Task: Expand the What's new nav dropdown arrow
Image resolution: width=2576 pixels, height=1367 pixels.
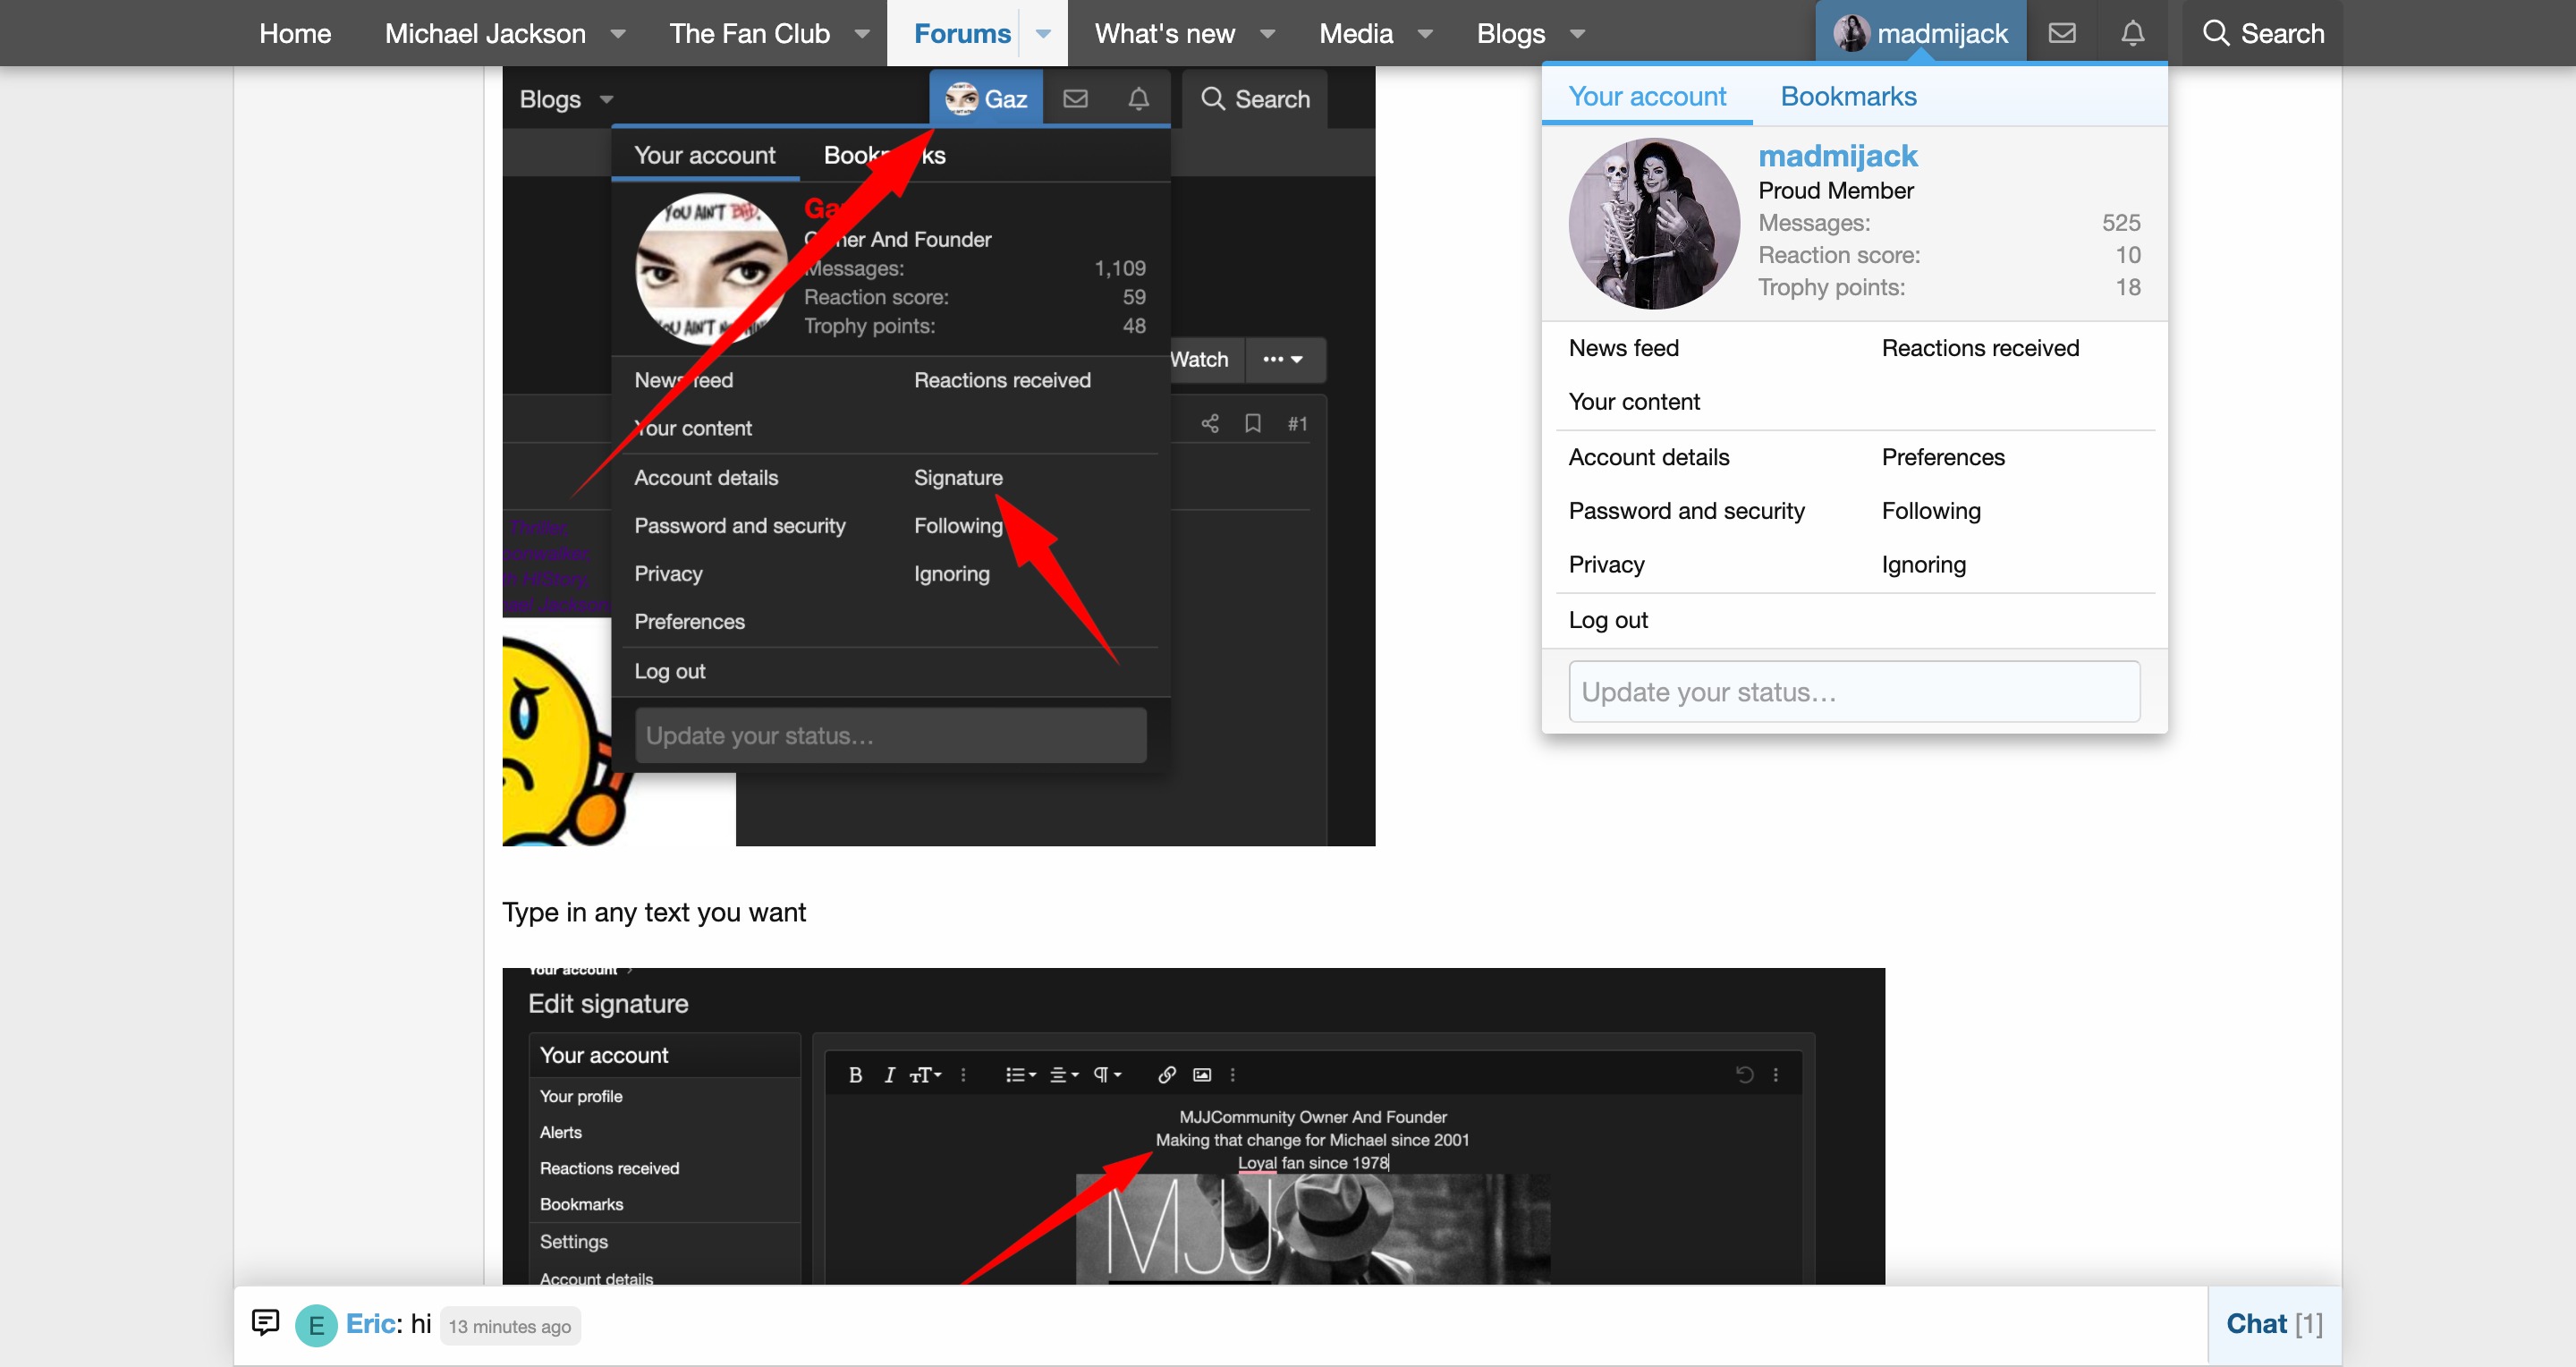Action: [1267, 33]
